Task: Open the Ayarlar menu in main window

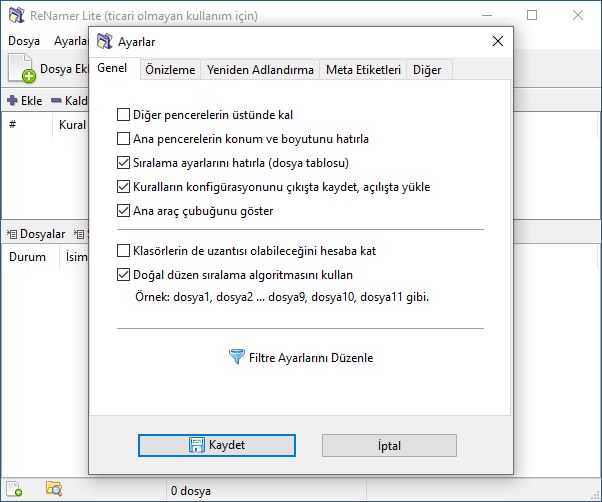Action: point(71,41)
